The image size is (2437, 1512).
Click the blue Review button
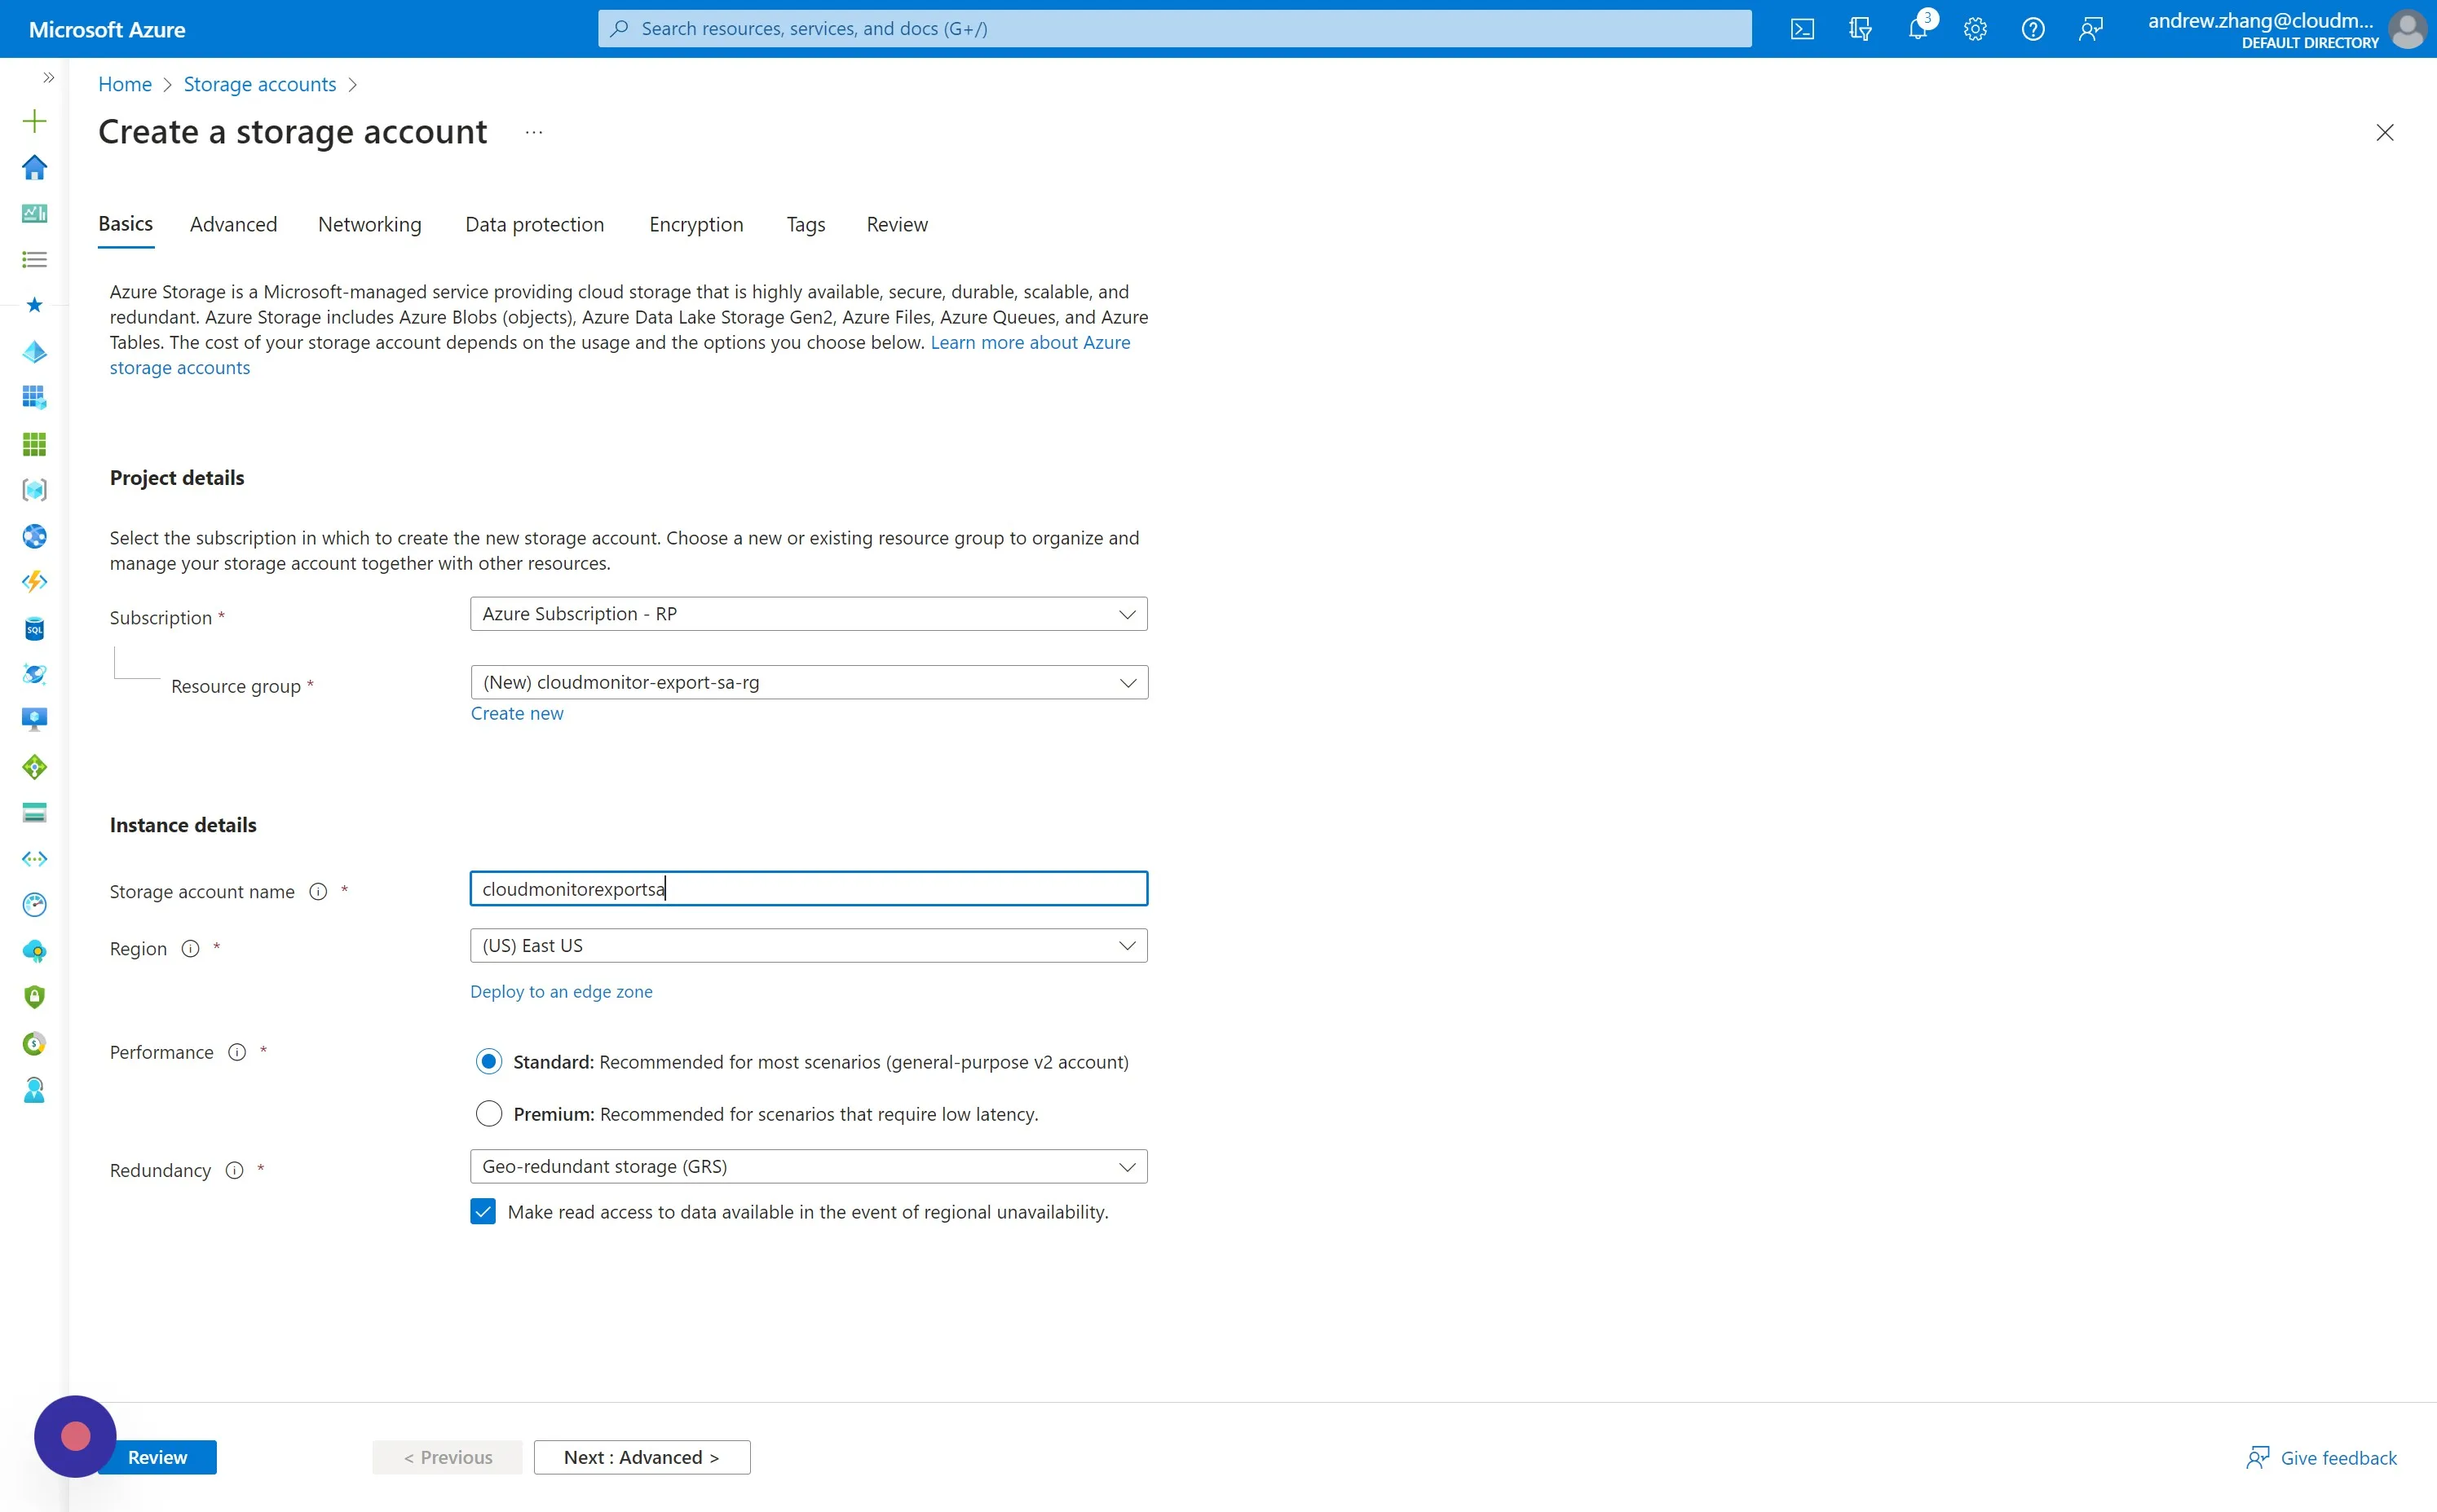[157, 1457]
